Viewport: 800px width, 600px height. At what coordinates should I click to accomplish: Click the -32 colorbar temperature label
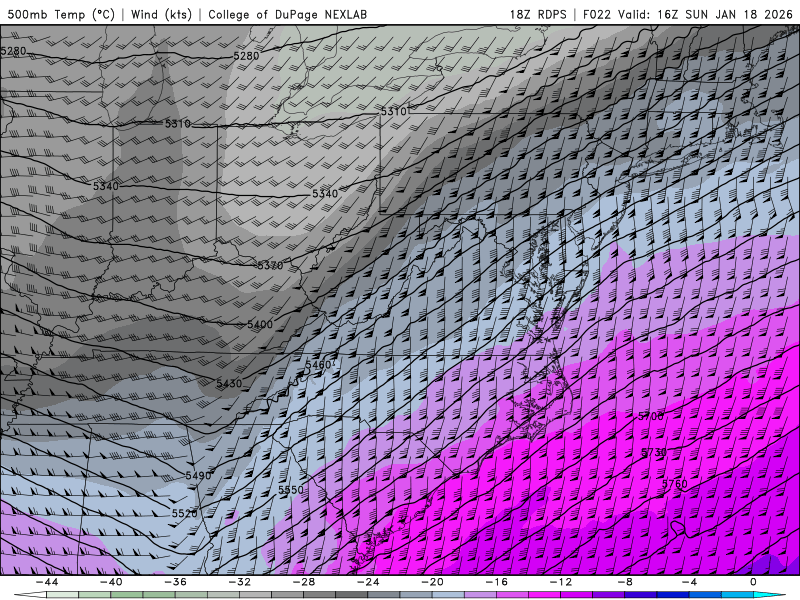(240, 582)
